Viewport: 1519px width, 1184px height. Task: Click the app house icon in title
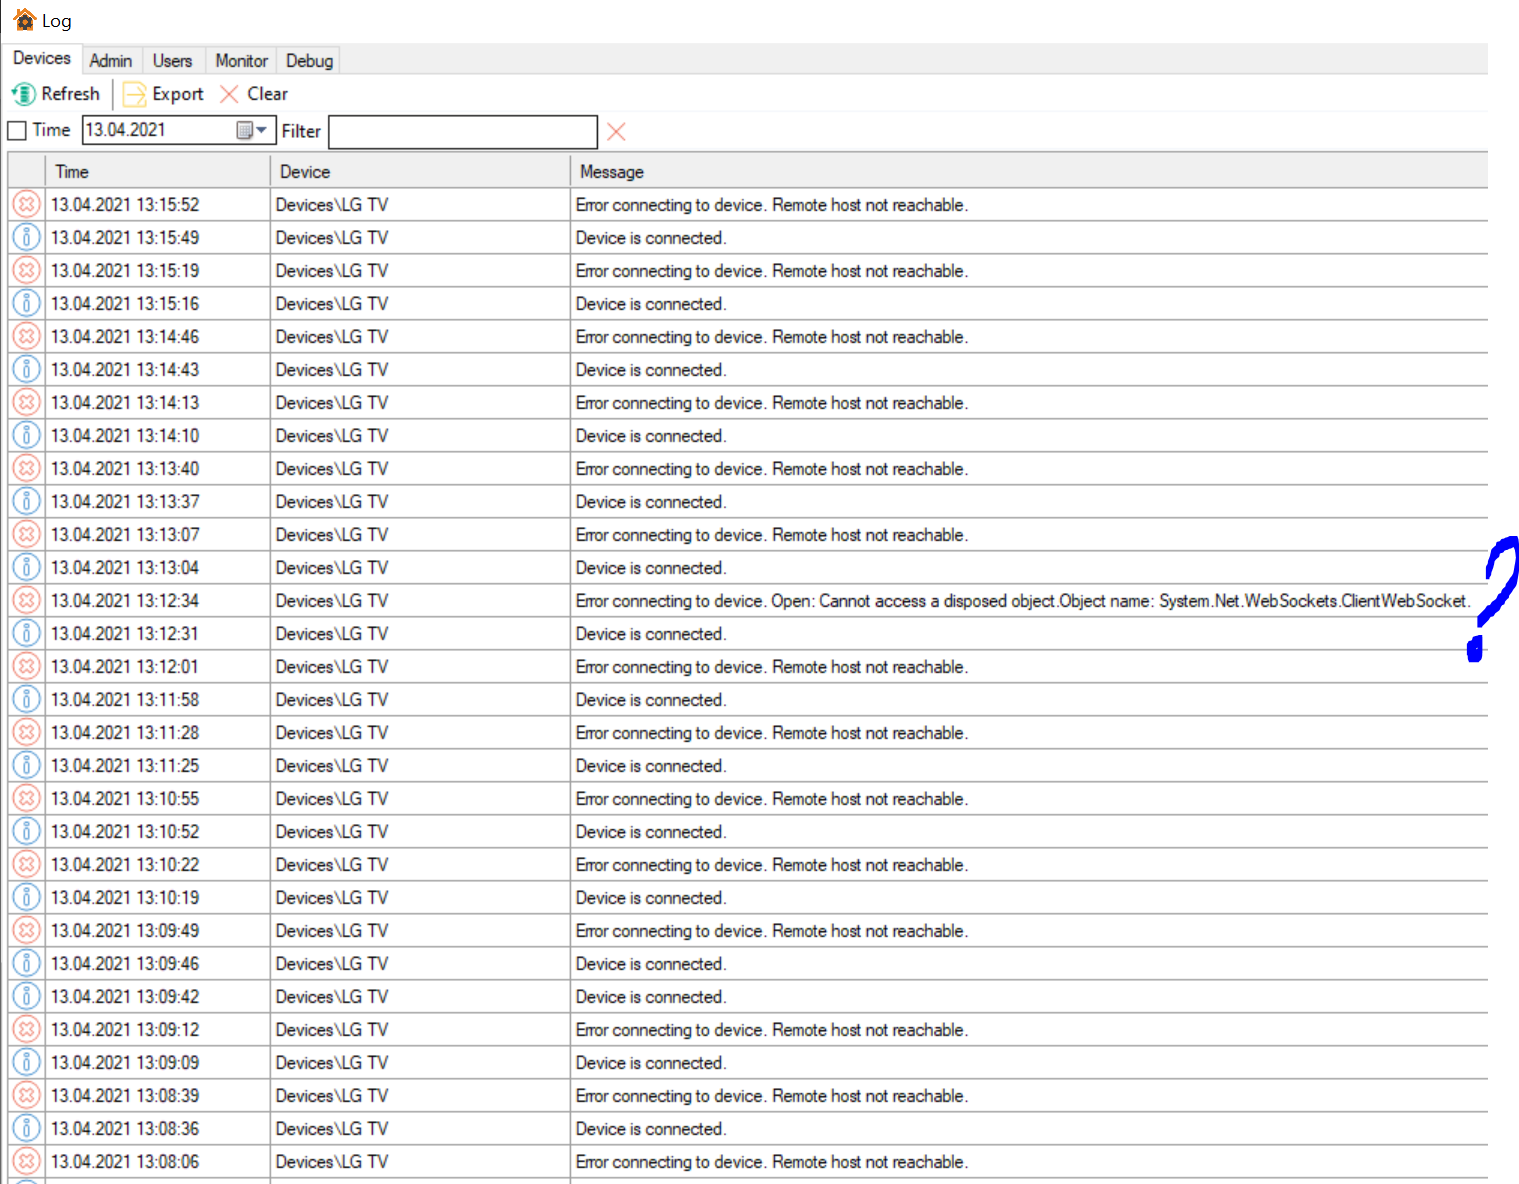click(x=25, y=20)
